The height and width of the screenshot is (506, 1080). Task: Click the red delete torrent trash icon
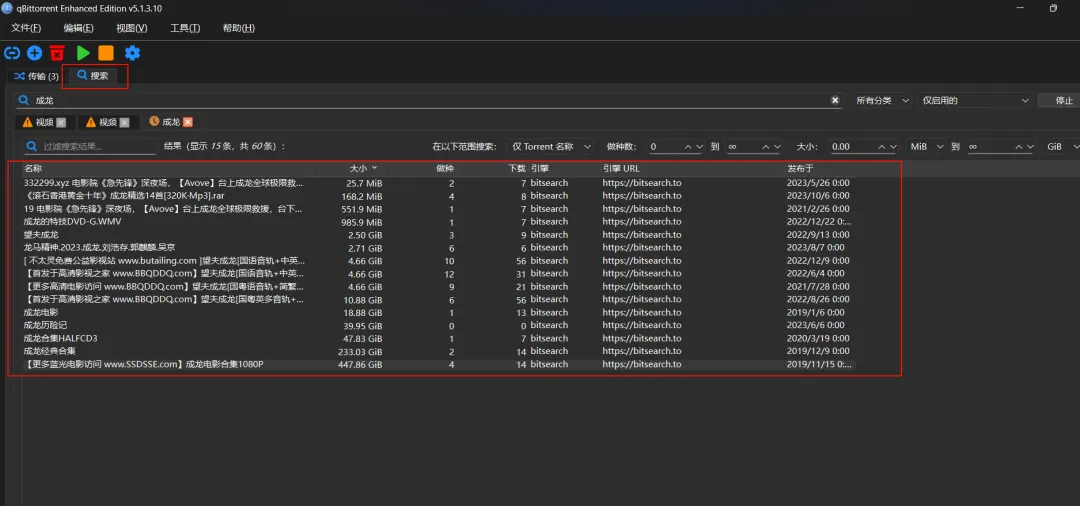57,53
